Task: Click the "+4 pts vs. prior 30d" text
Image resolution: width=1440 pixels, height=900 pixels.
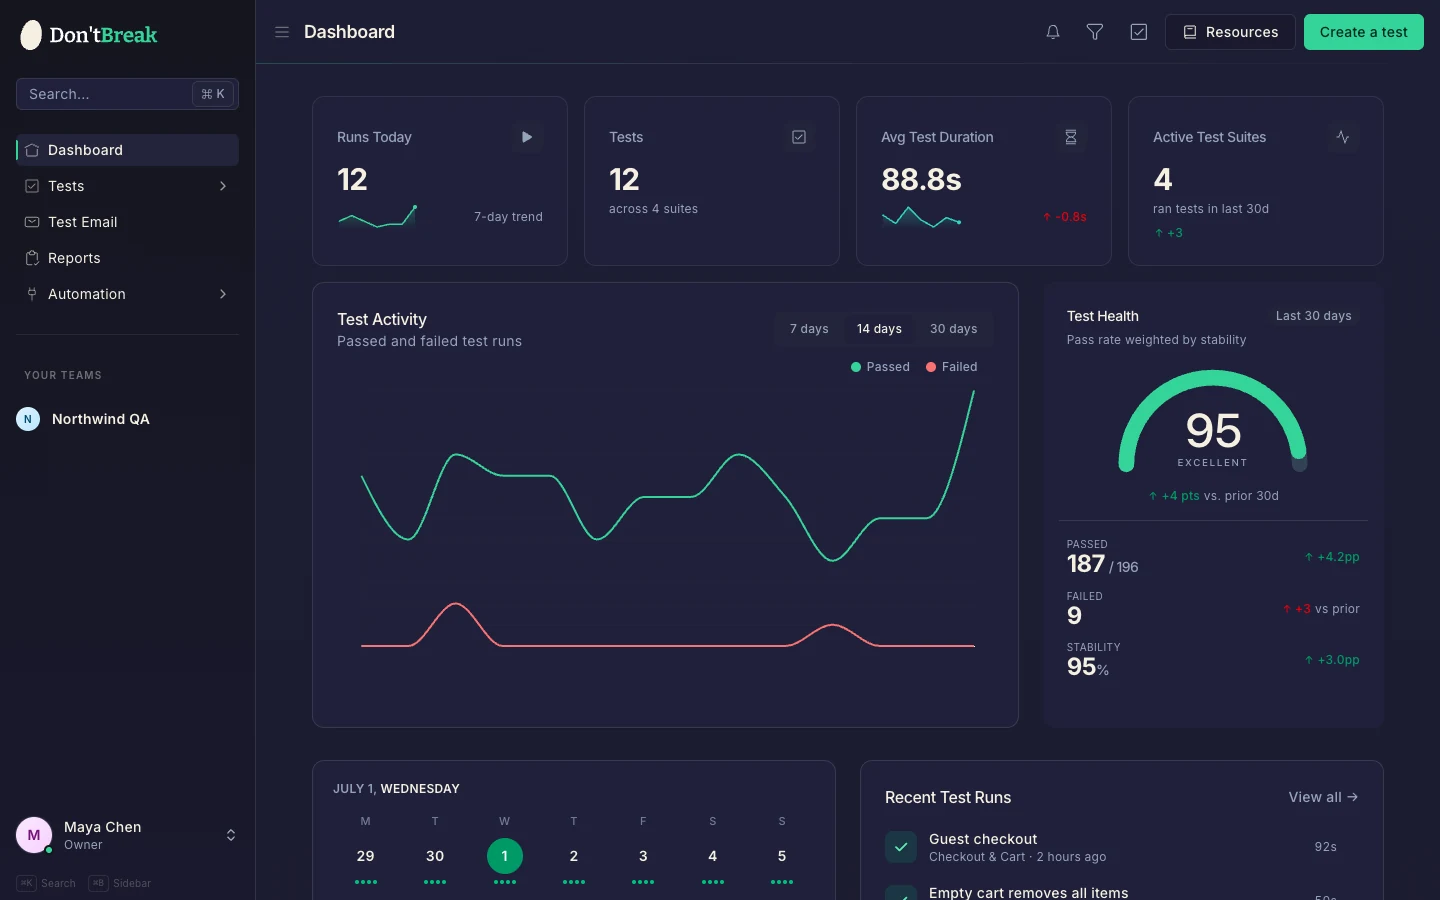Action: click(x=1213, y=496)
